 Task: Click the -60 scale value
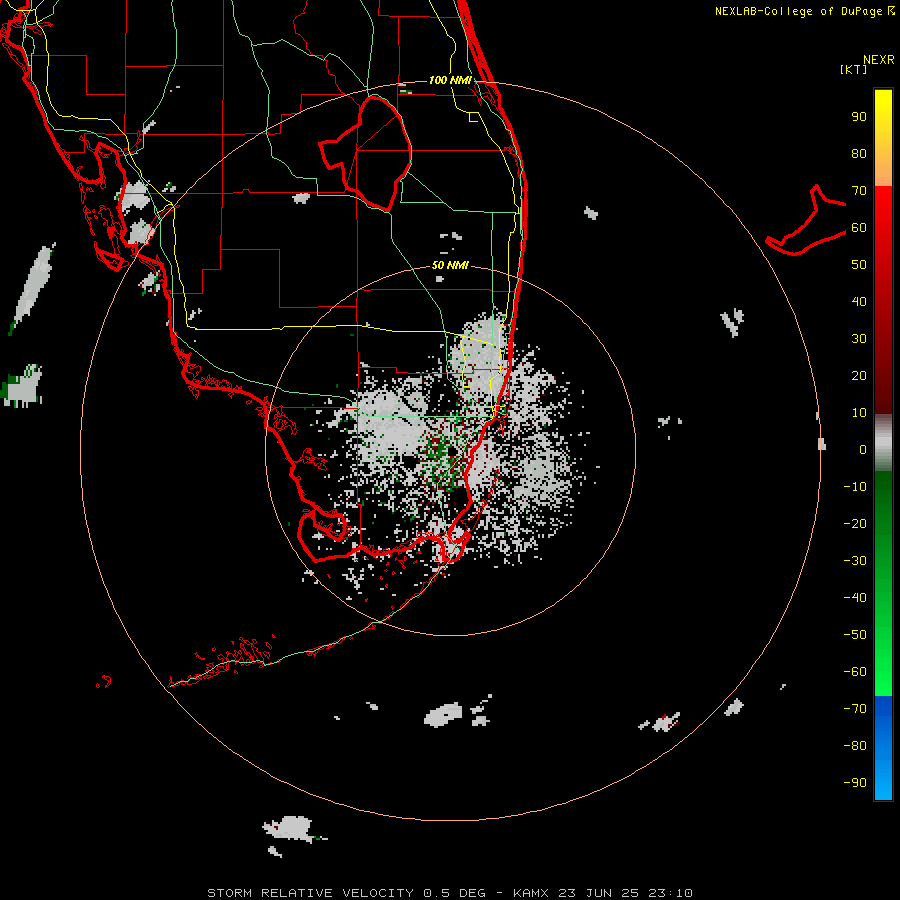(855, 672)
